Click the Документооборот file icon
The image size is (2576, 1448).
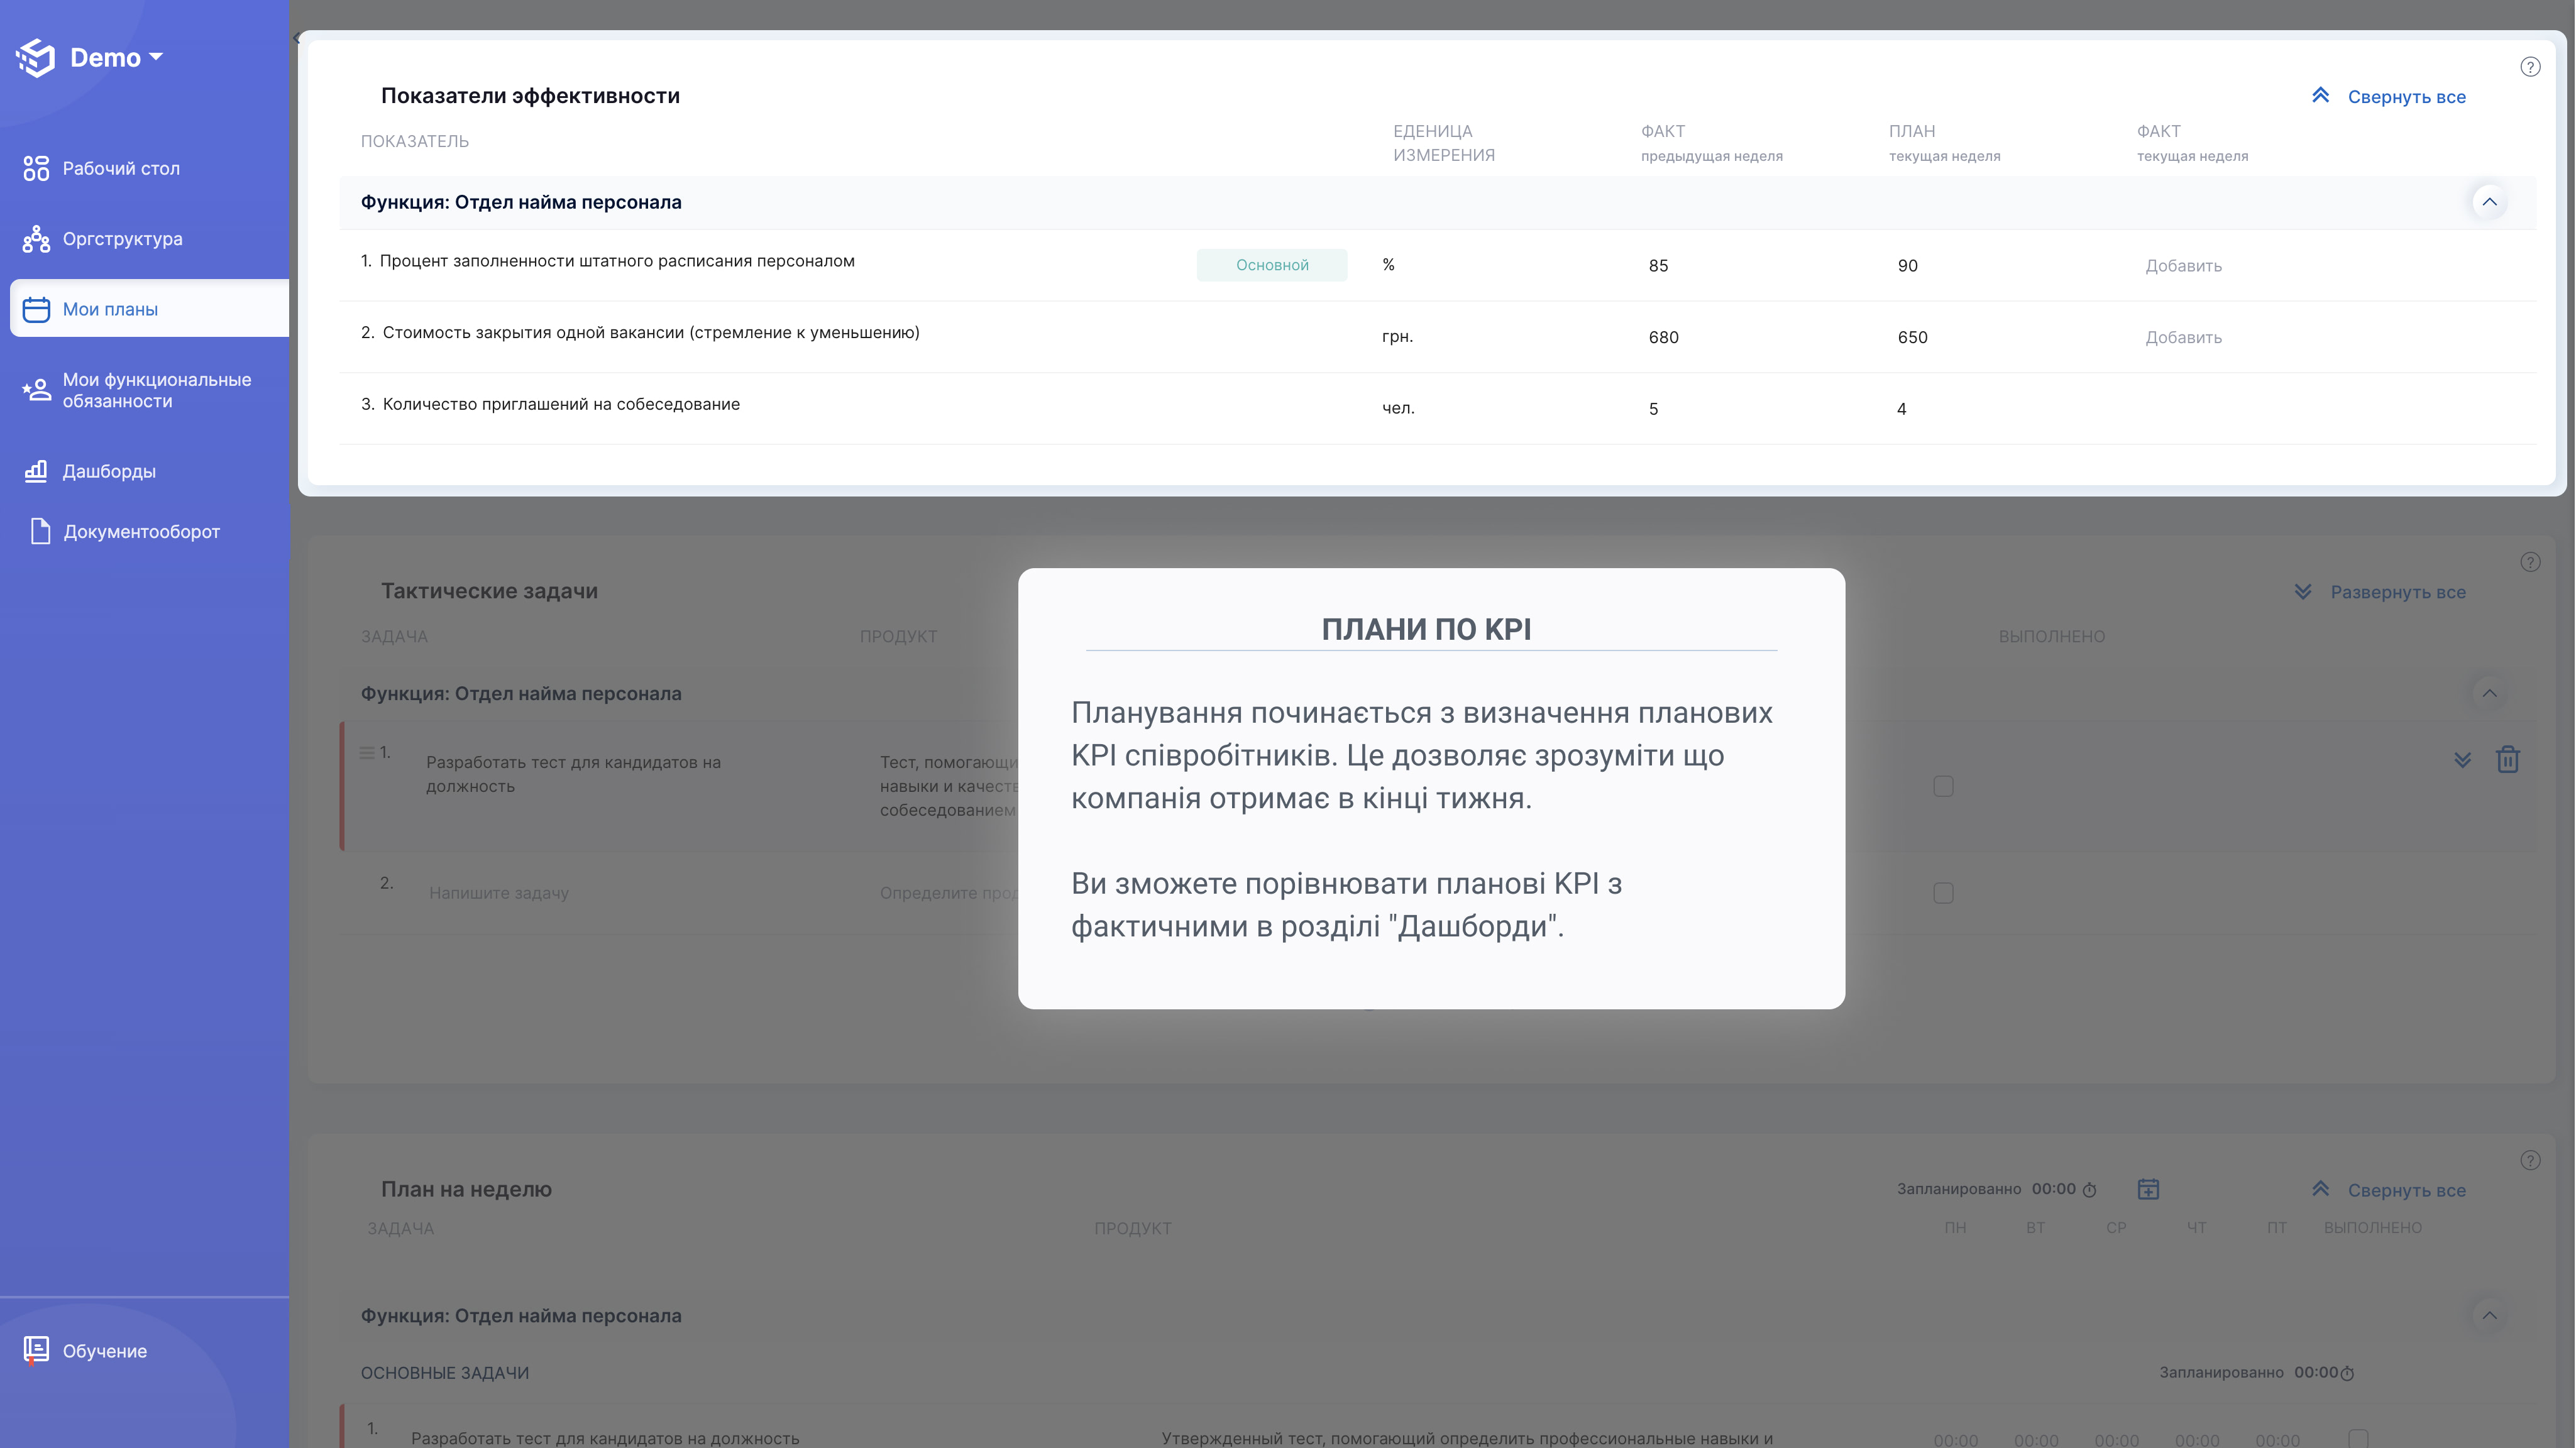tap(40, 531)
